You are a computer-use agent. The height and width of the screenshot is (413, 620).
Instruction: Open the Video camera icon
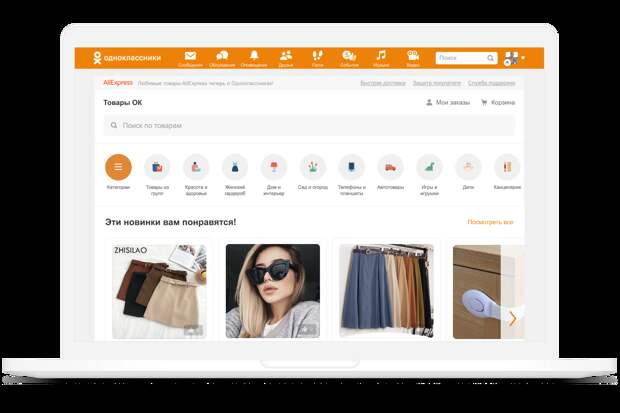pos(413,55)
